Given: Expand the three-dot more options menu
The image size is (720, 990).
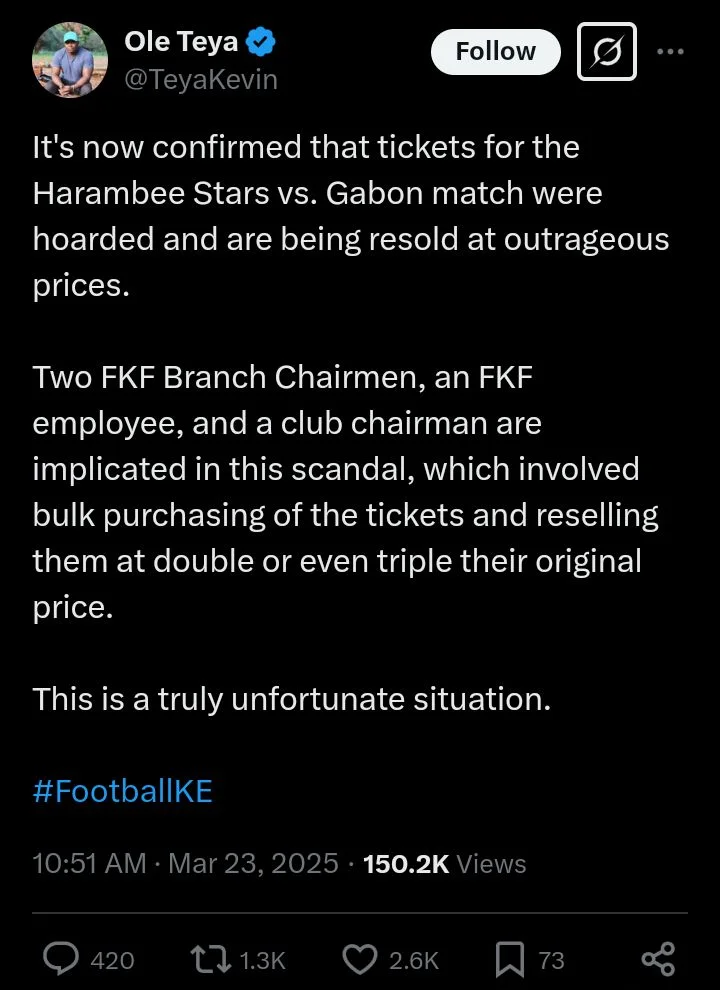Looking at the screenshot, I should 670,51.
